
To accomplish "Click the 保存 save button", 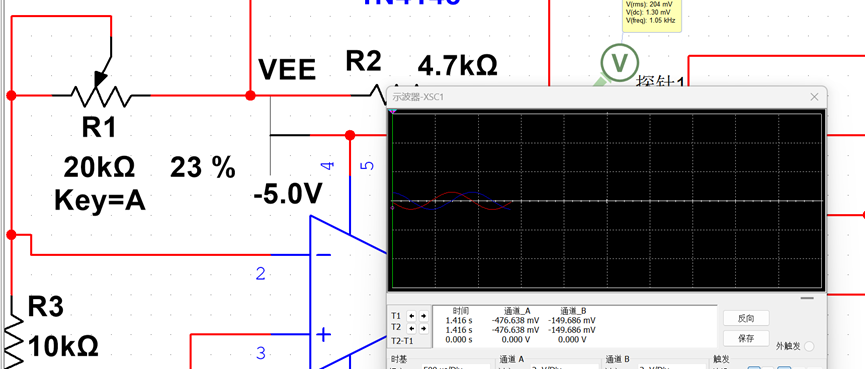I will point(746,338).
